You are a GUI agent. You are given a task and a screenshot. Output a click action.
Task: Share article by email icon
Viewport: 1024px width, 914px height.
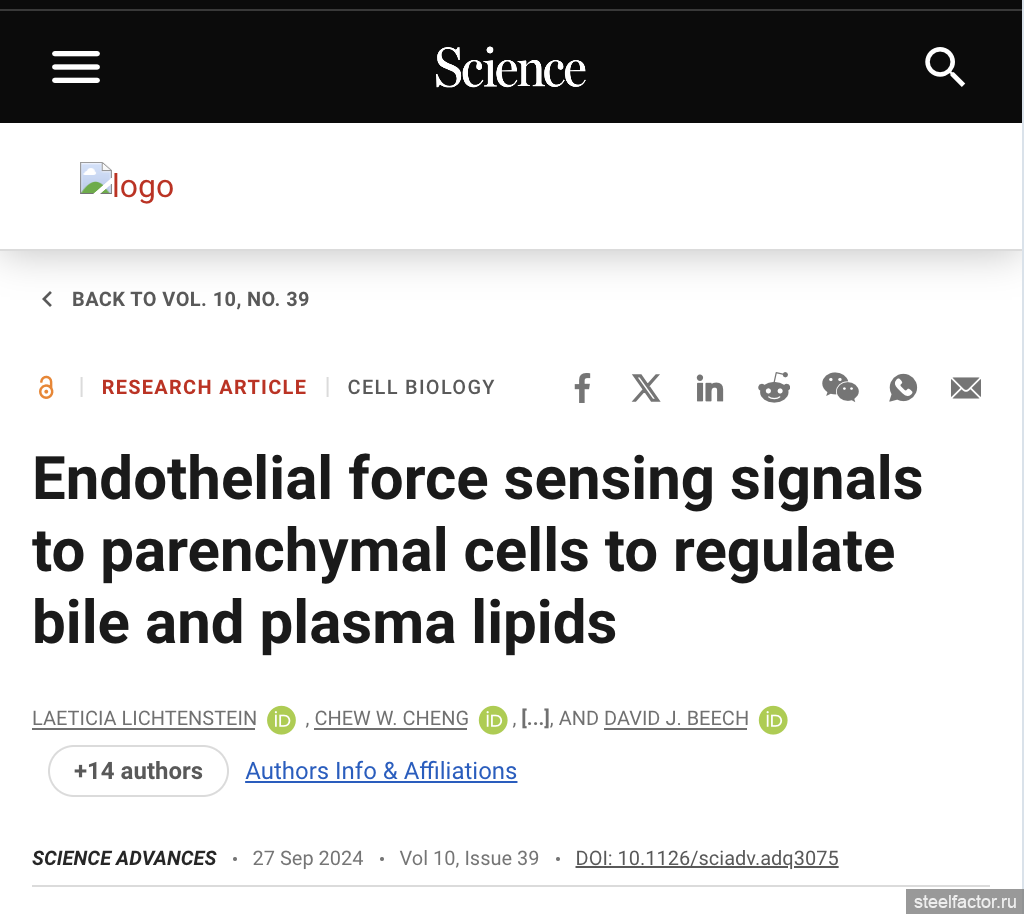click(966, 388)
